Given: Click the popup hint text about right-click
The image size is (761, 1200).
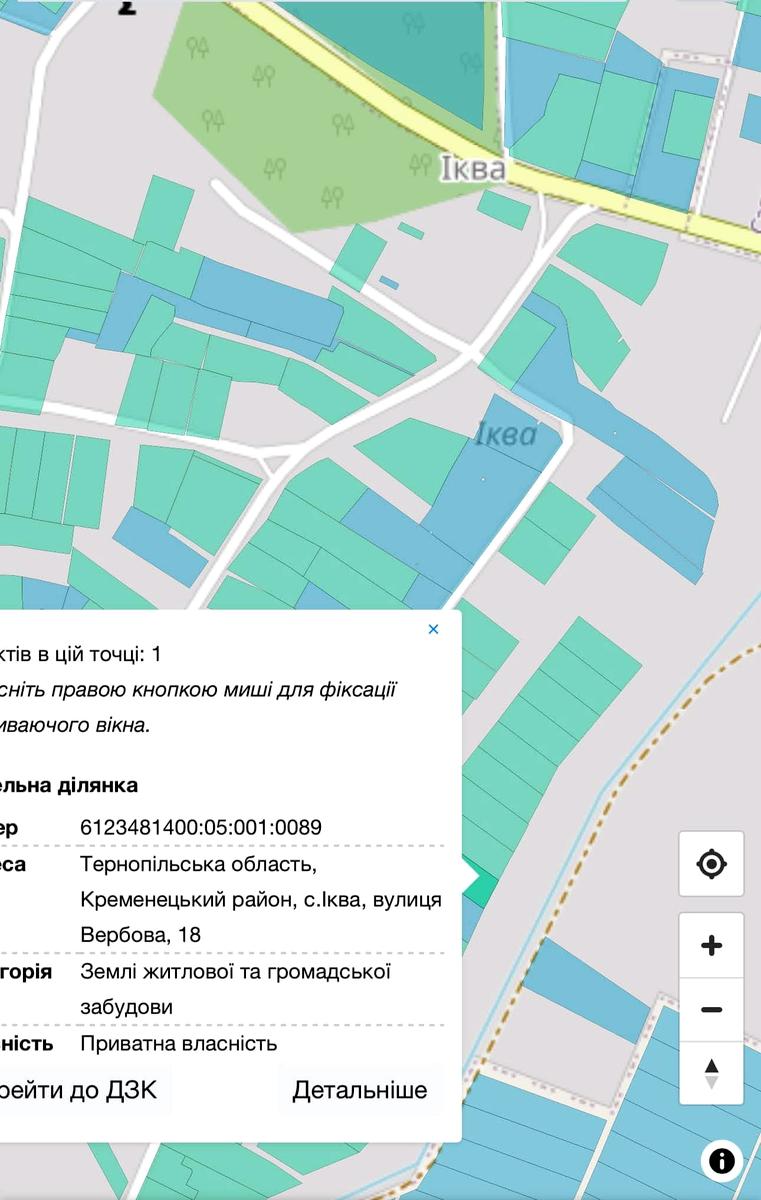Looking at the screenshot, I should coord(200,707).
